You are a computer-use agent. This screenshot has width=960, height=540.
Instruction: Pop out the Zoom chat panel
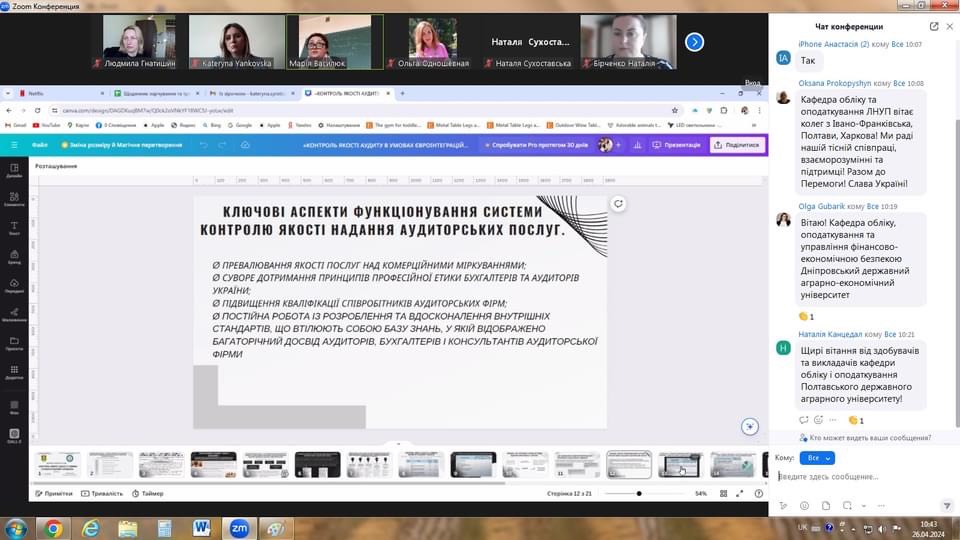tap(934, 26)
